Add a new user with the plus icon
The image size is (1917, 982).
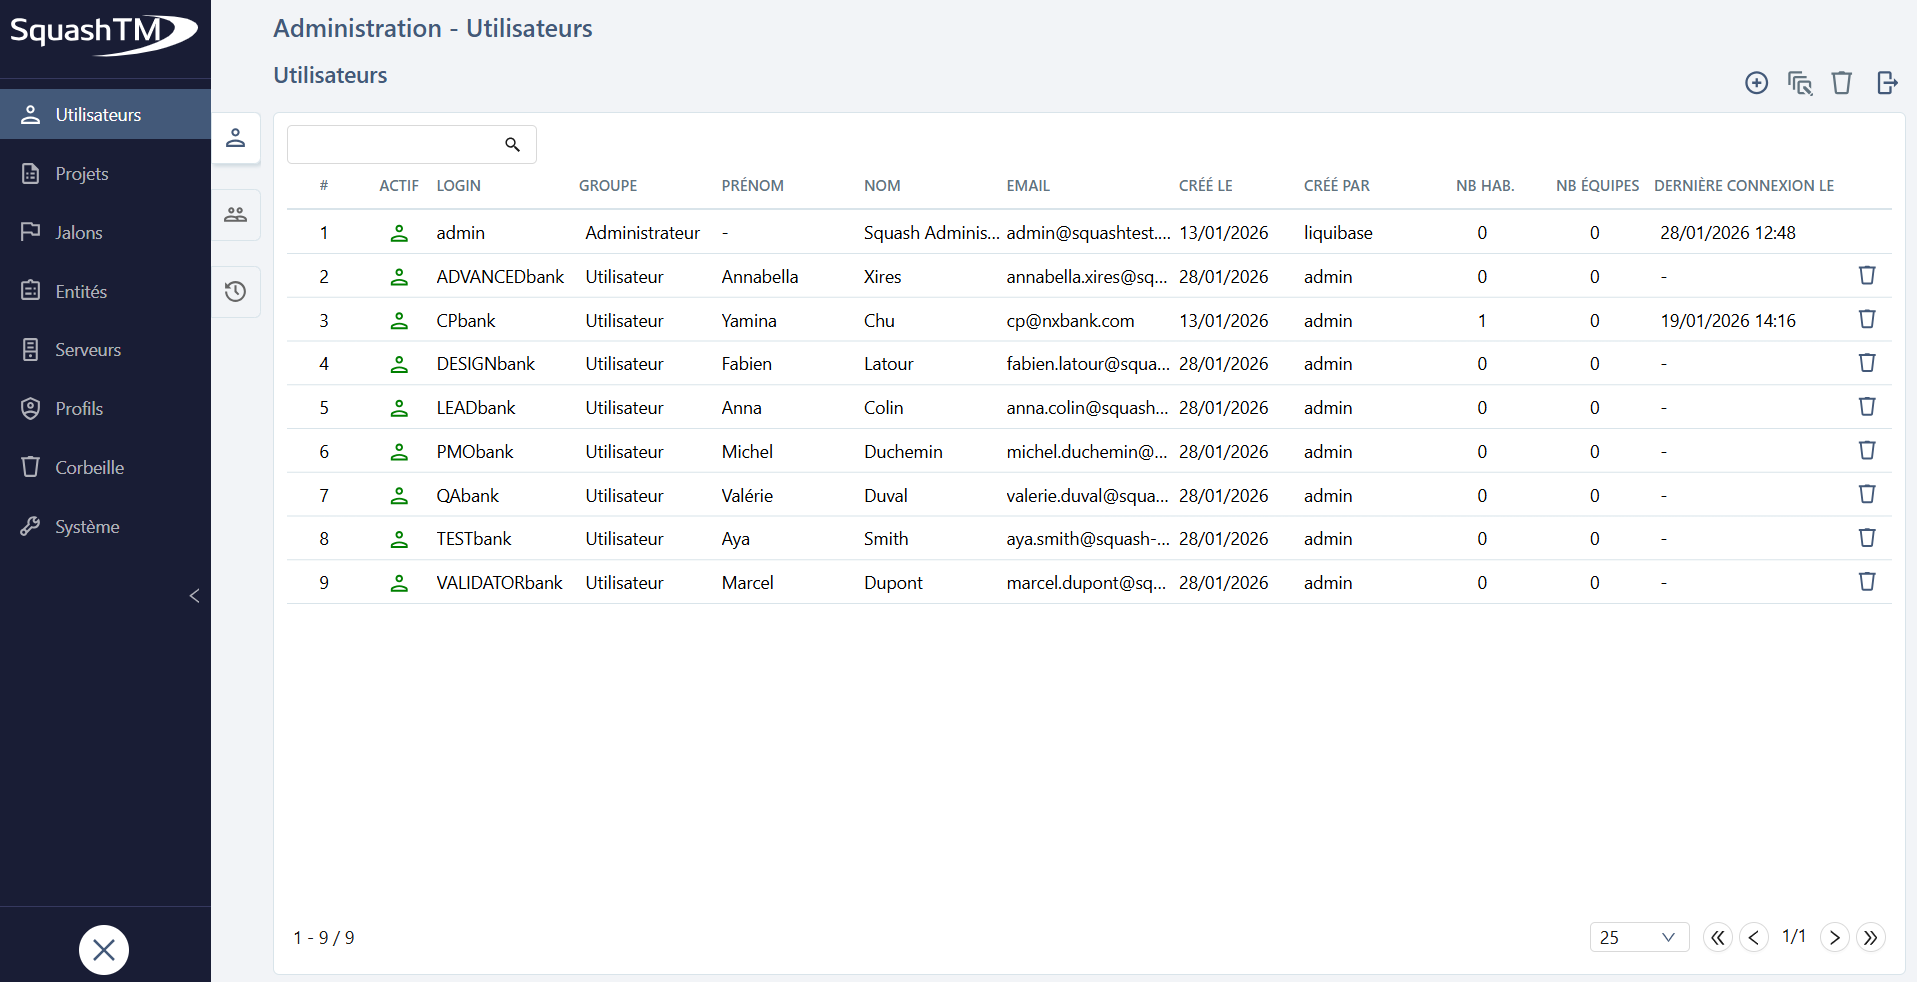(x=1757, y=83)
